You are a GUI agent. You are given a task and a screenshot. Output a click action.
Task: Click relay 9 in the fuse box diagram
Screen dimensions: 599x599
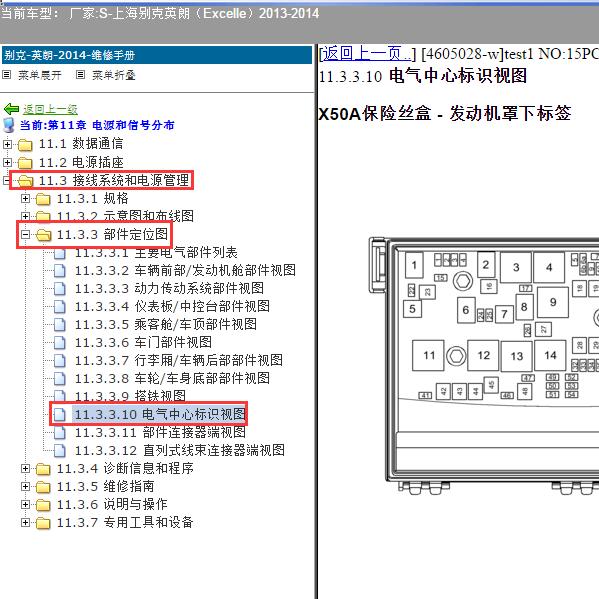click(x=553, y=302)
